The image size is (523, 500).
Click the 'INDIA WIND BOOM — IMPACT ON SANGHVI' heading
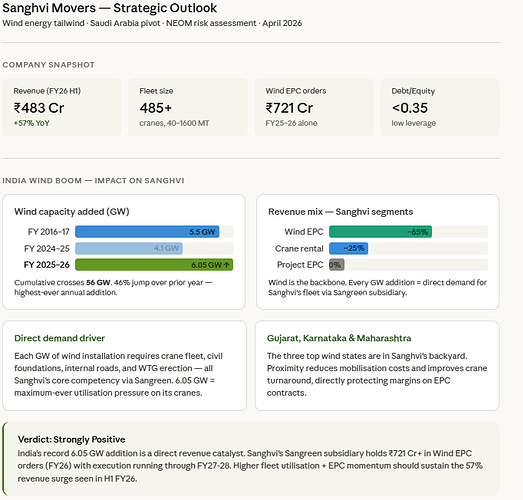pyautogui.click(x=93, y=180)
